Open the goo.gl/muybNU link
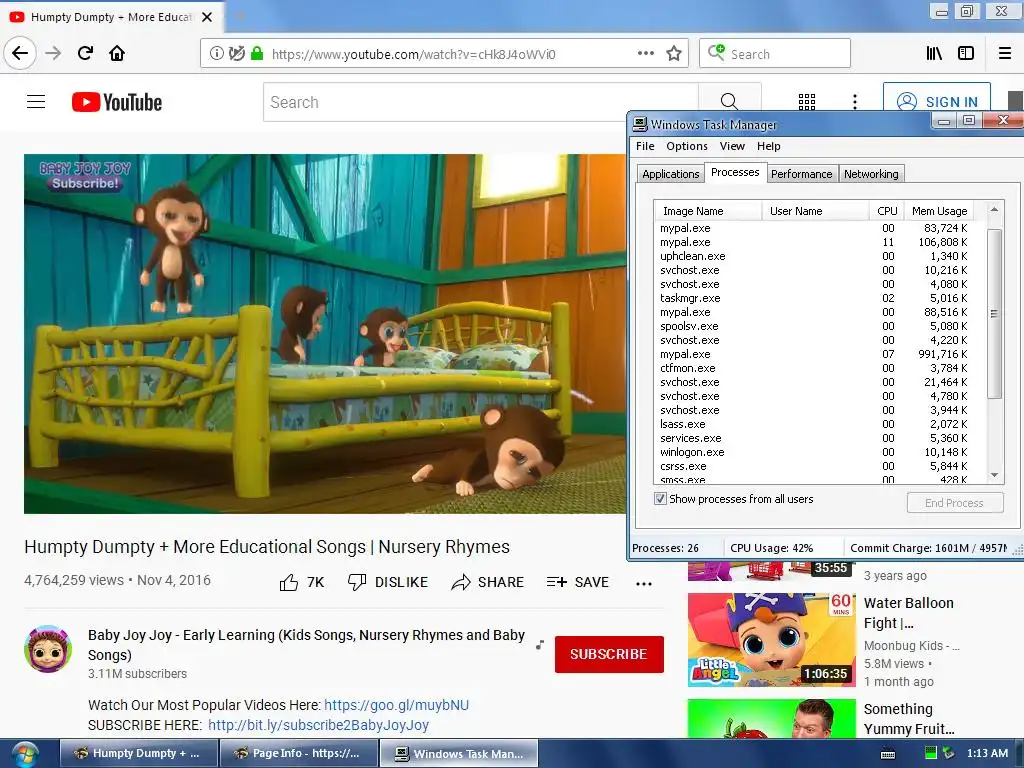This screenshot has height=768, width=1024. [396, 705]
